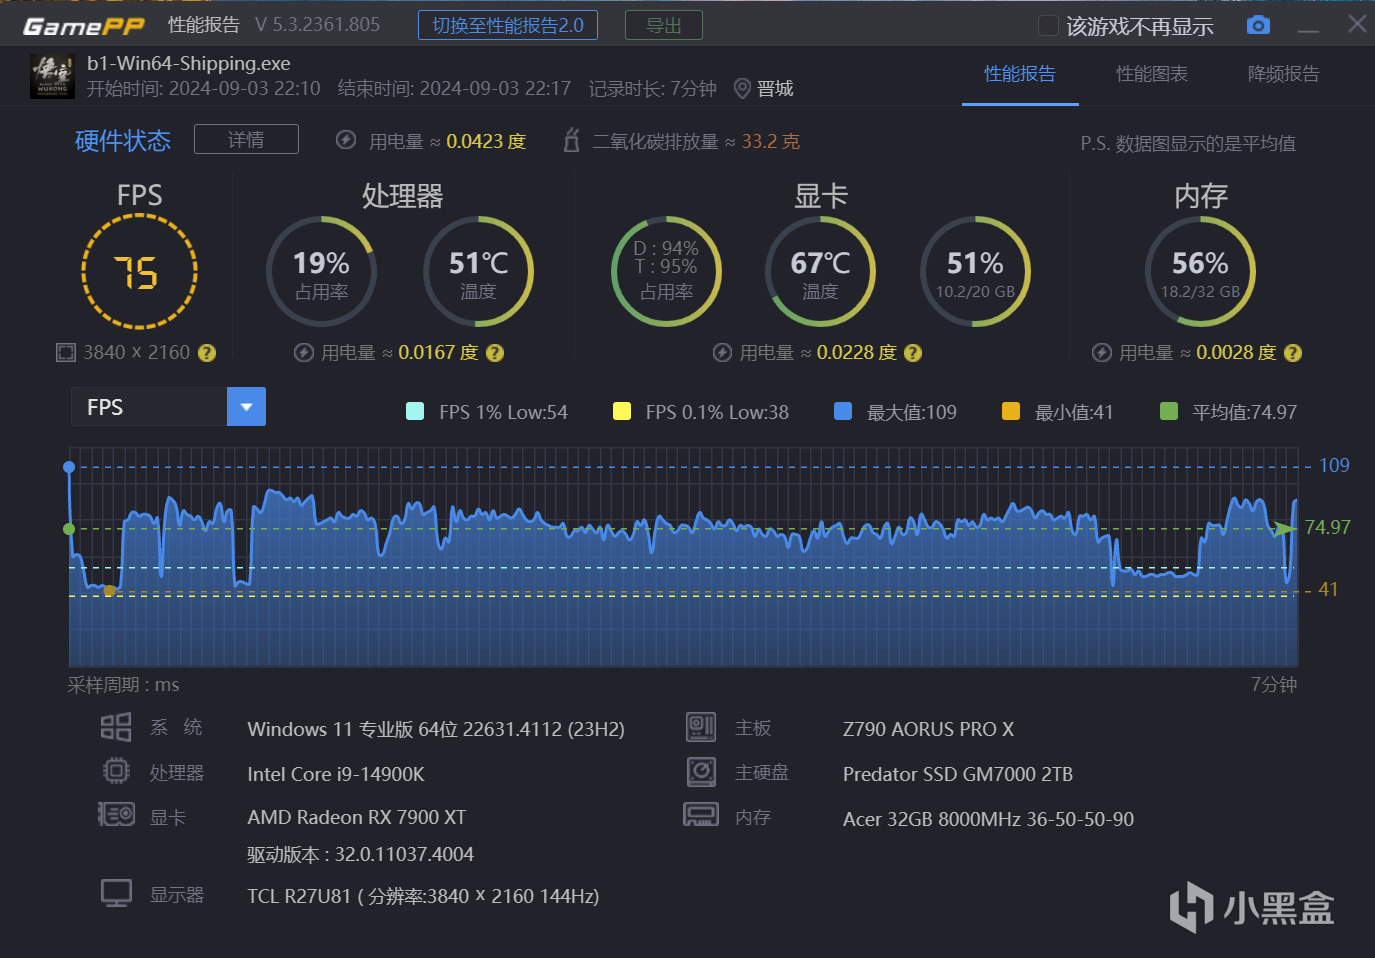Click the 硬件状态 heading
Image resolution: width=1375 pixels, height=958 pixels.
tap(123, 140)
